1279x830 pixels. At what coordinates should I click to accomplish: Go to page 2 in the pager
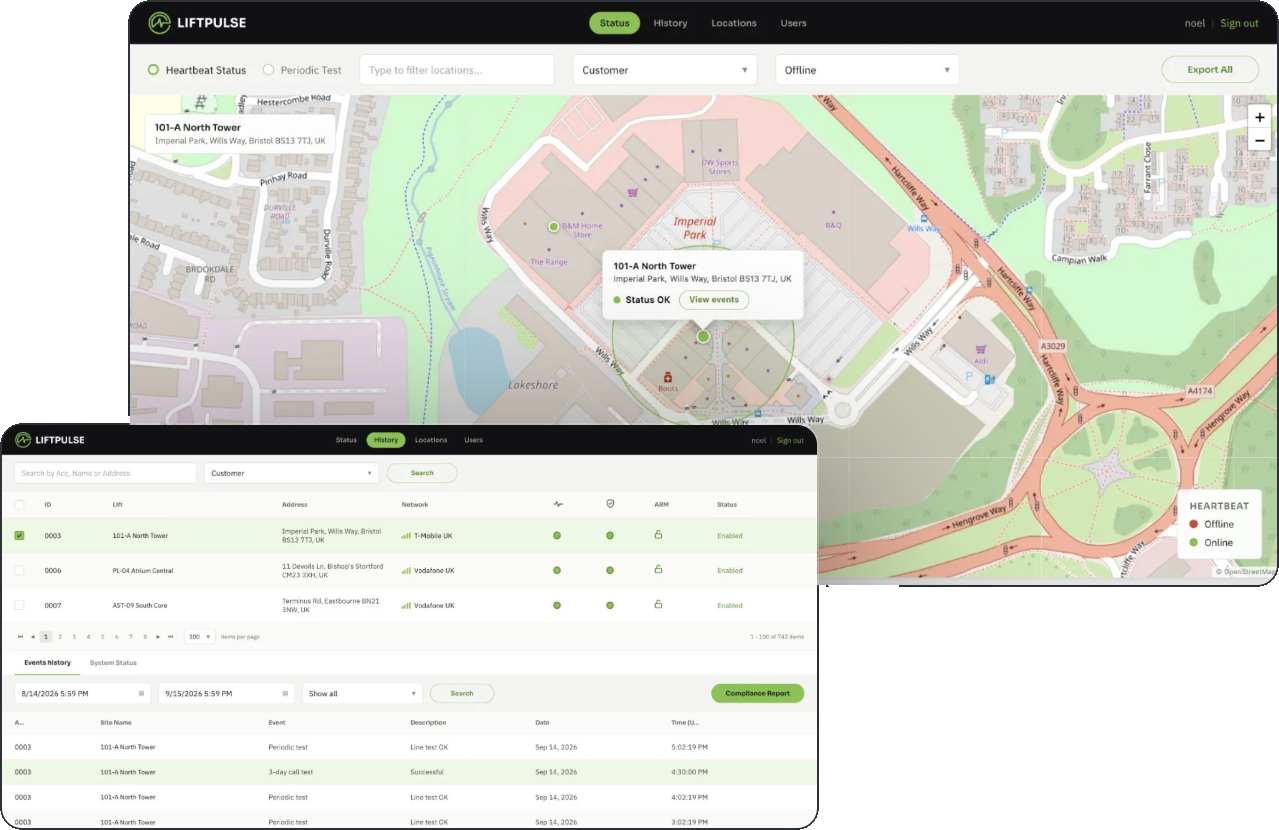60,636
